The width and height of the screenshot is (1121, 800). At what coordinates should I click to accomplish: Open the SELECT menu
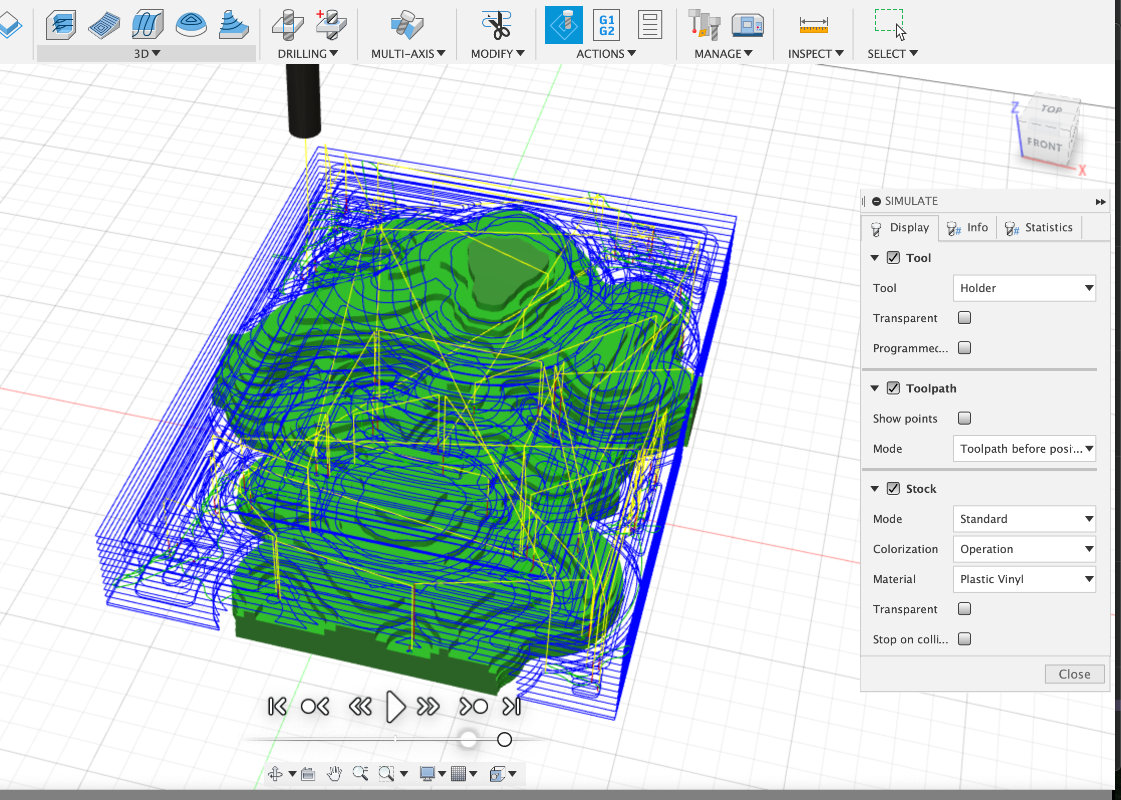pyautogui.click(x=893, y=54)
